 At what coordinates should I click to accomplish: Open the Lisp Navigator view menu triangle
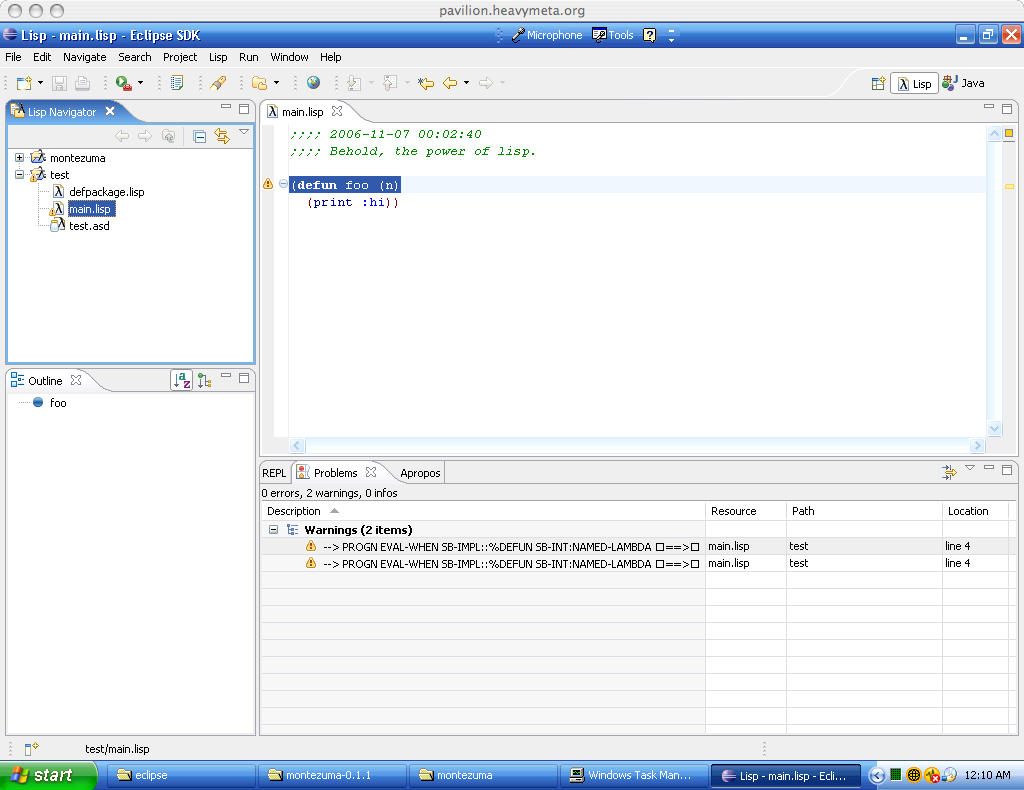[x=244, y=132]
